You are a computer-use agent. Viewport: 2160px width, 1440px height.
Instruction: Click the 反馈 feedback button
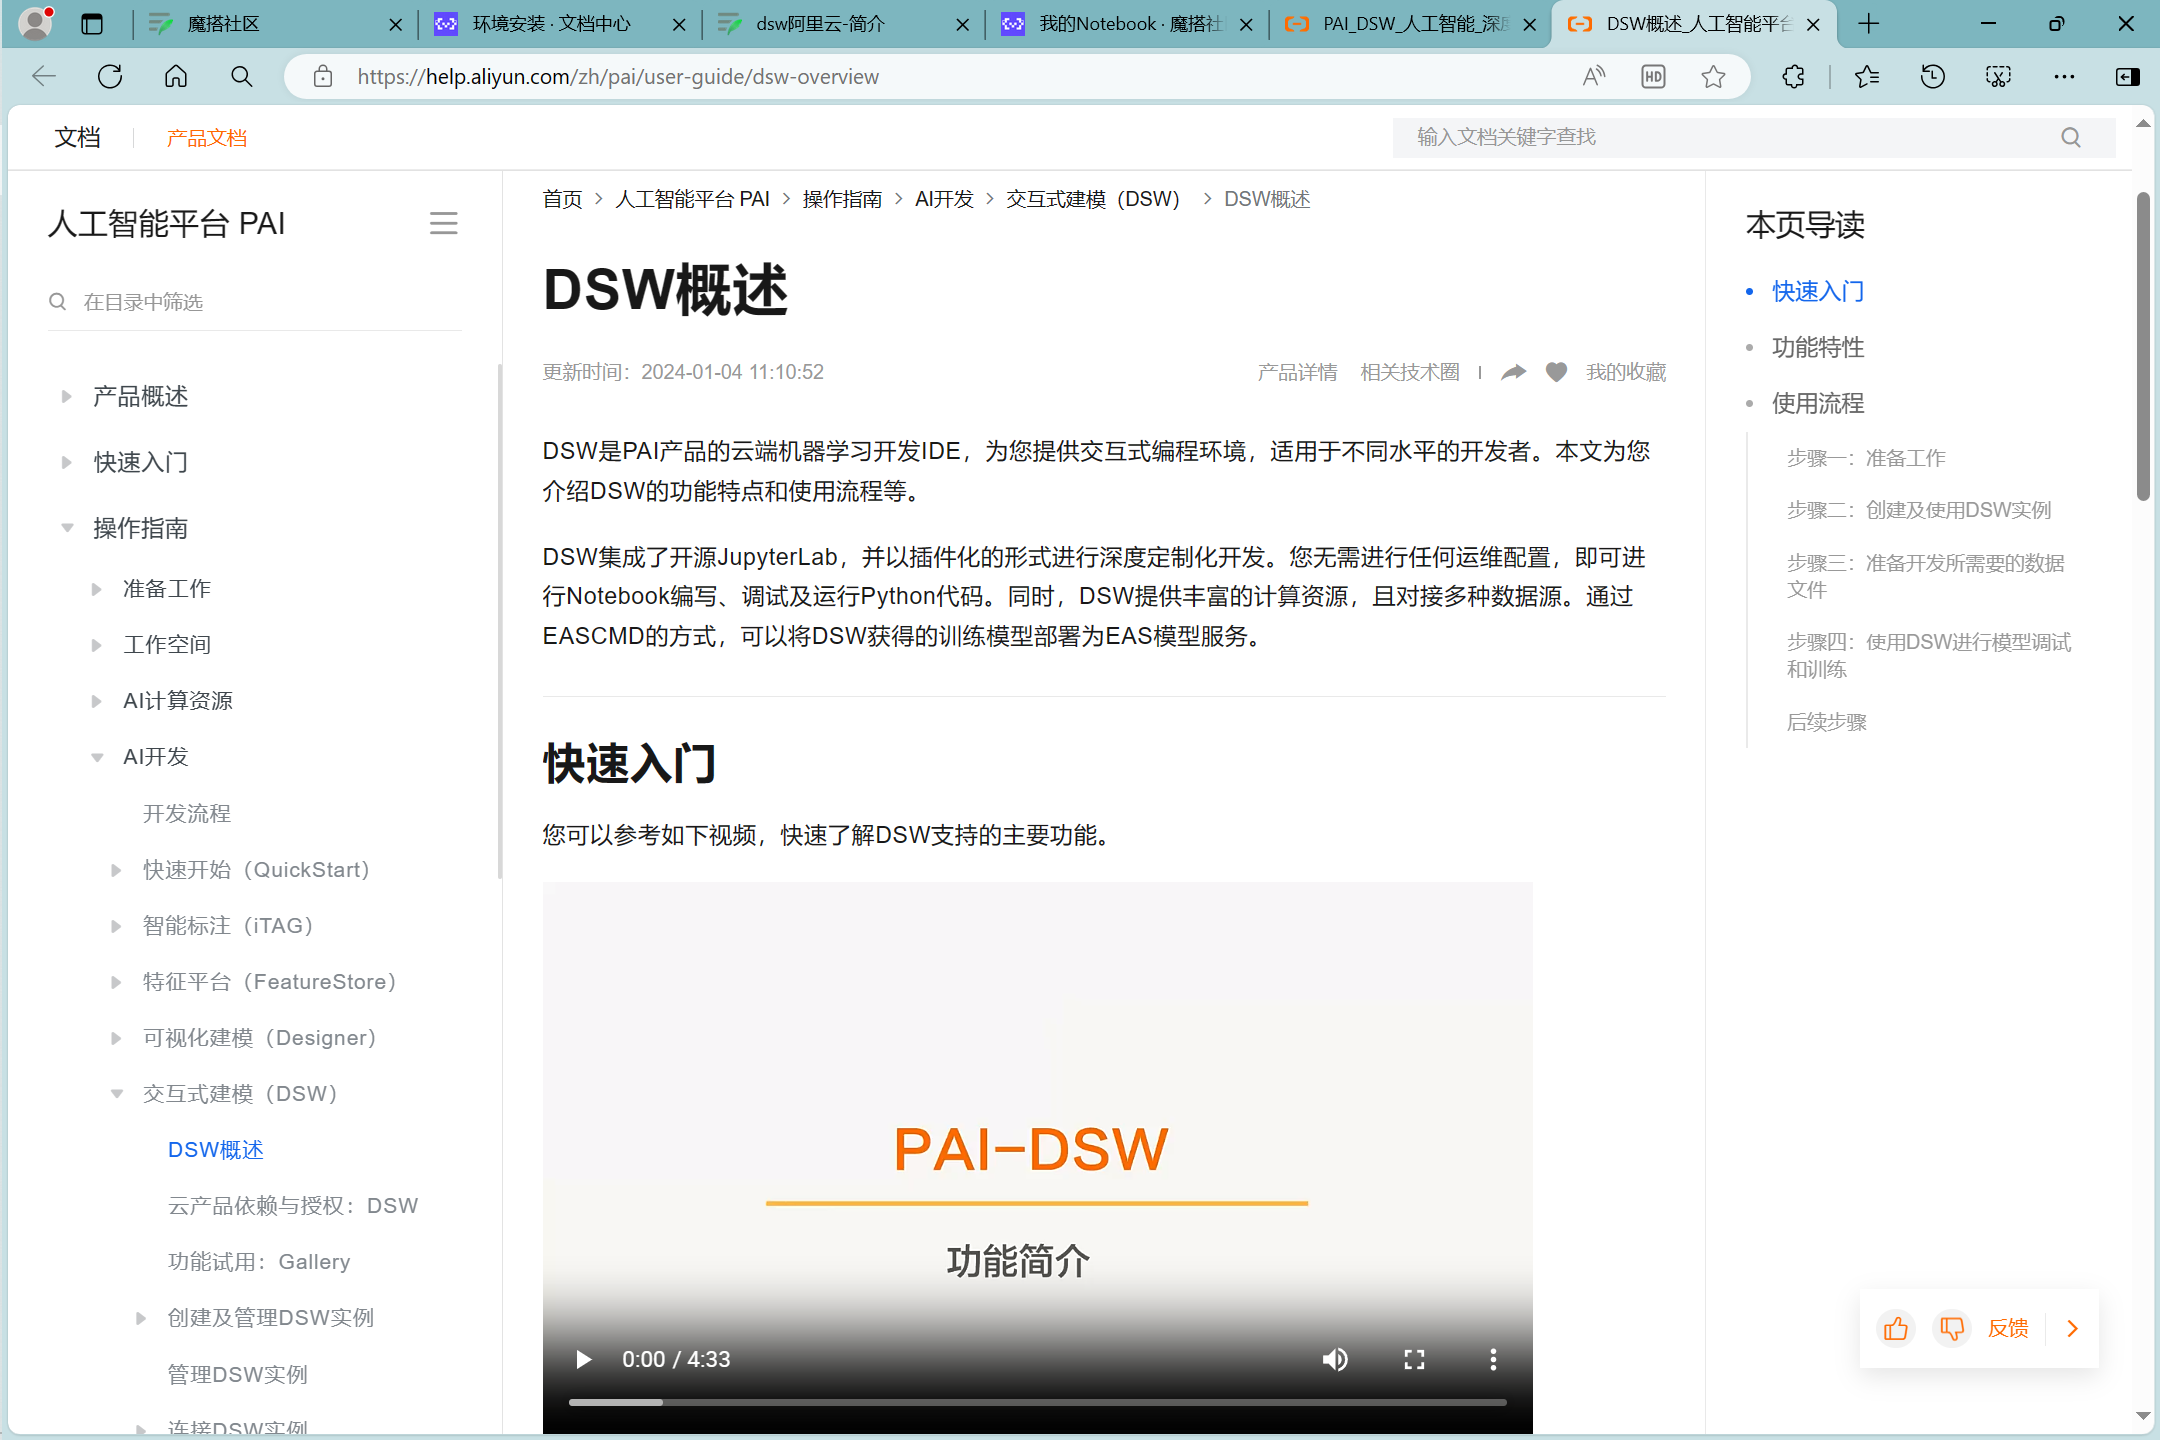click(2008, 1328)
